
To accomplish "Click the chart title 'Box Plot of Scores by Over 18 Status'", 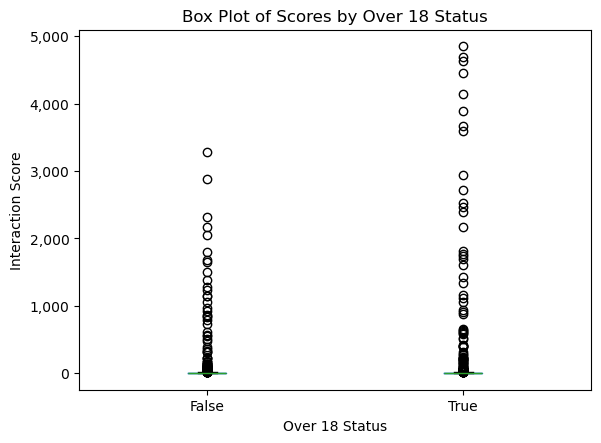I will [334, 14].
